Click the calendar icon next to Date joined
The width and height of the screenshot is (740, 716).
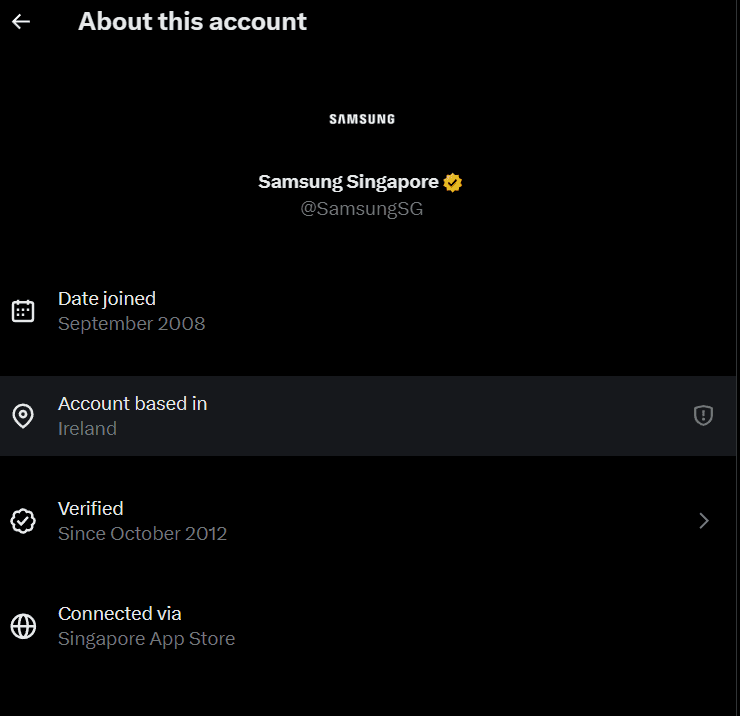pyautogui.click(x=23, y=311)
